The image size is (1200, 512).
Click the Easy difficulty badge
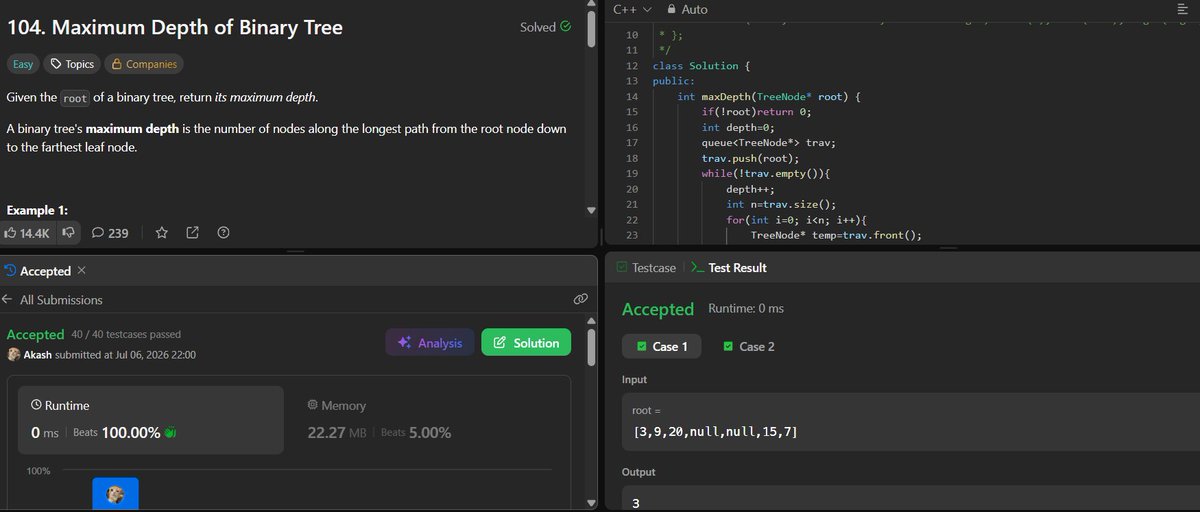click(x=23, y=64)
